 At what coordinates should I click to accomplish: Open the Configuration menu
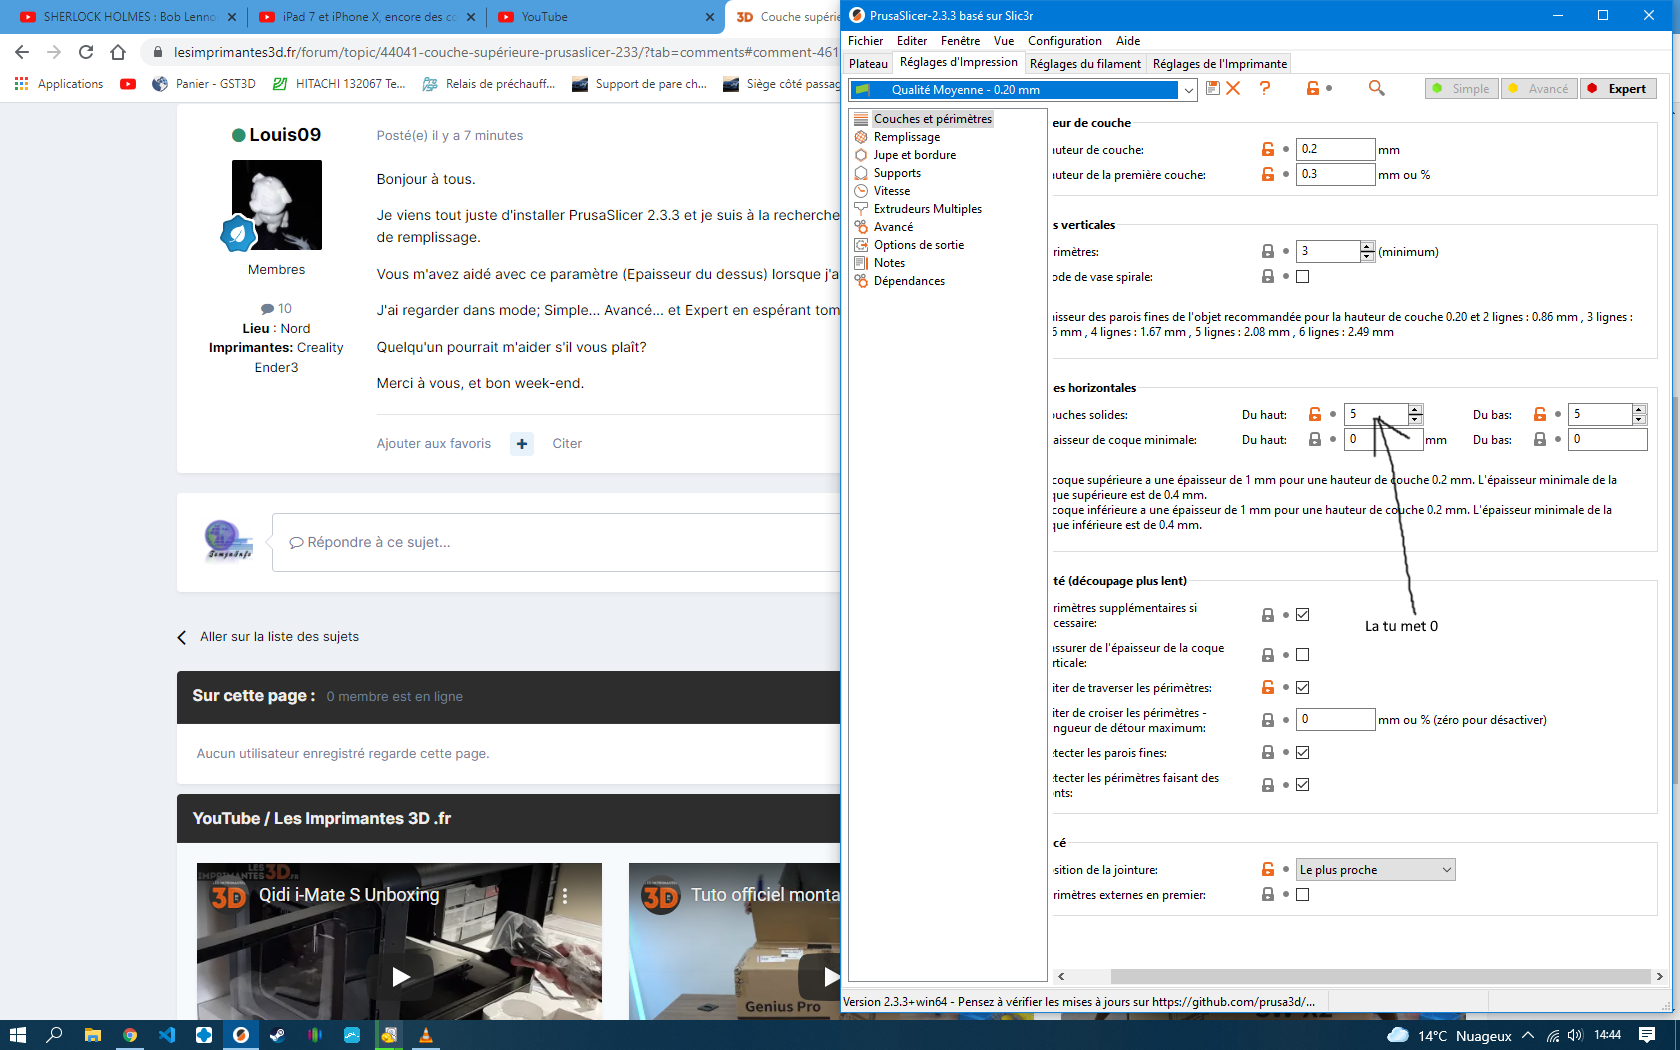(x=1064, y=41)
